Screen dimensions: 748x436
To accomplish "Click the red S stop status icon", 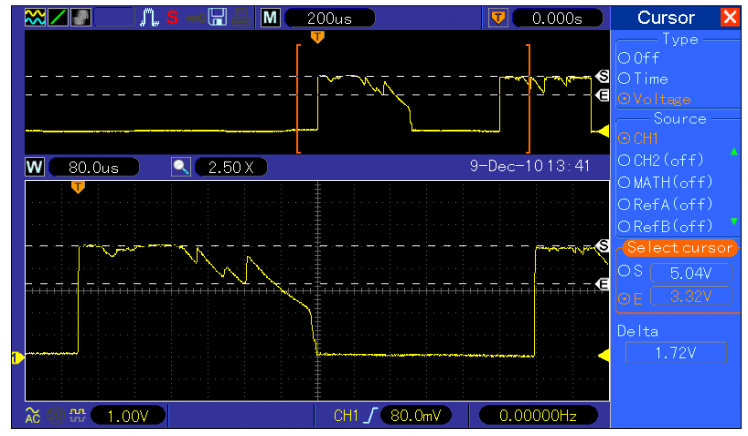I will point(172,17).
